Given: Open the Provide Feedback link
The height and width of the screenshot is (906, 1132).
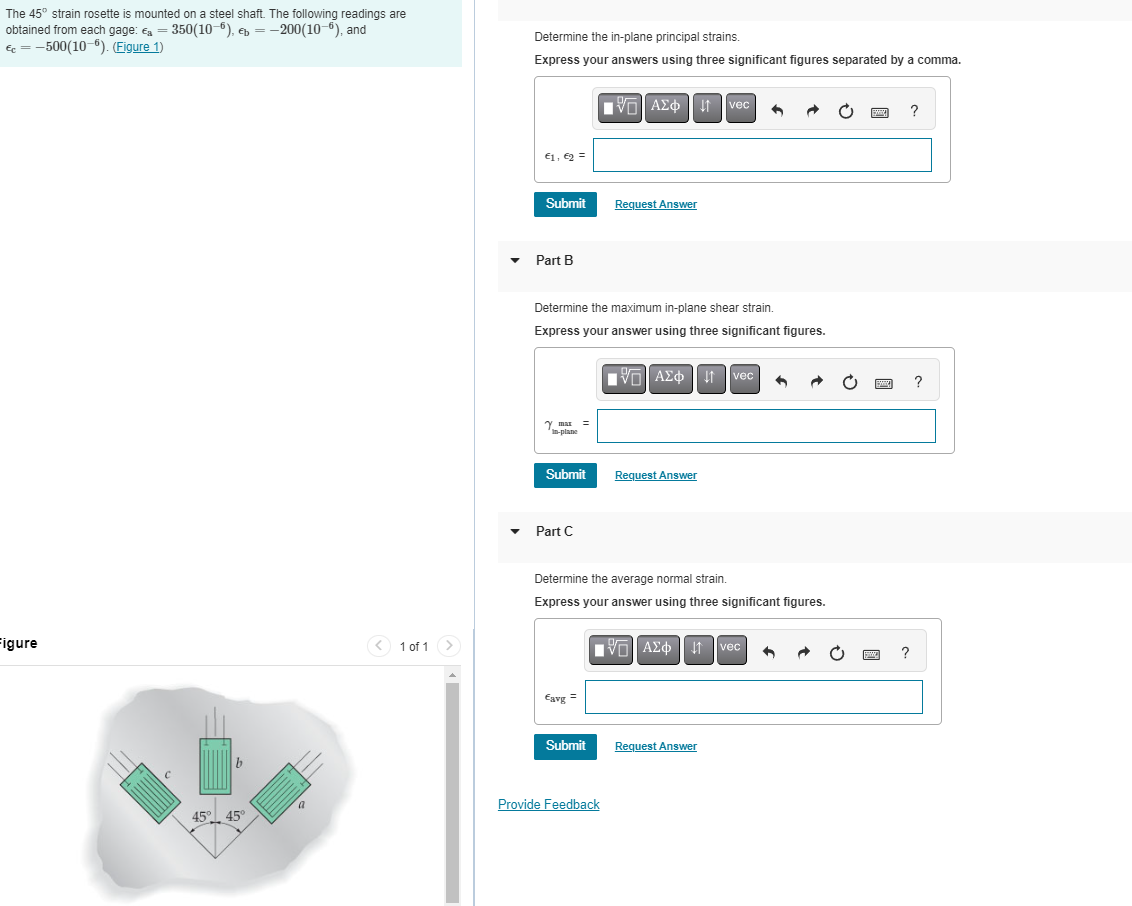Looking at the screenshot, I should pos(548,804).
